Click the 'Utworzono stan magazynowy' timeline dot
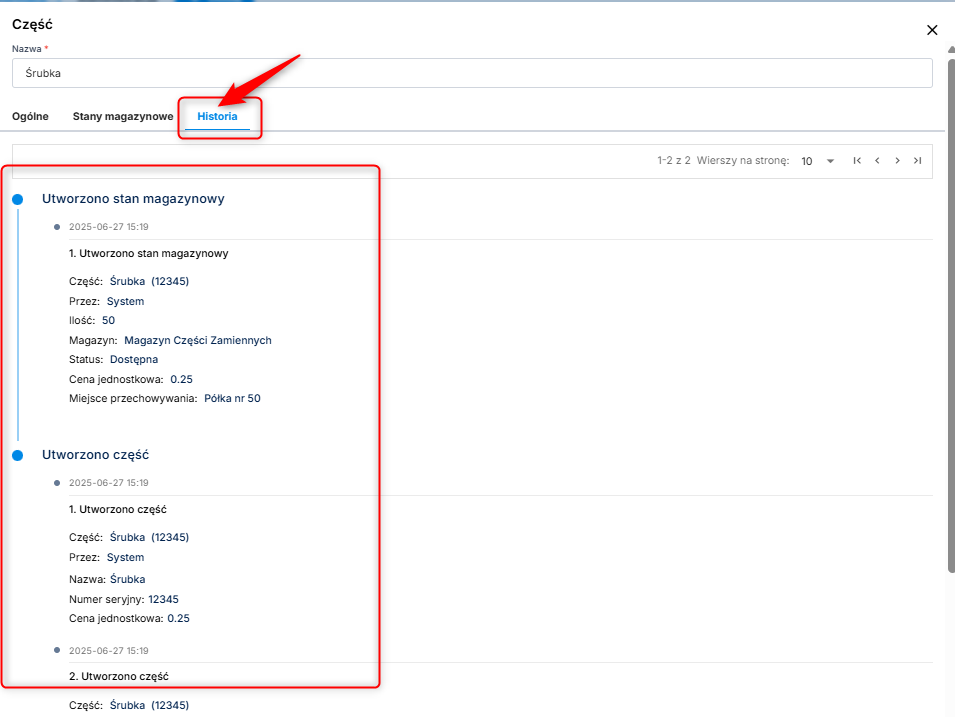Image resolution: width=955 pixels, height=717 pixels. pyautogui.click(x=17, y=200)
